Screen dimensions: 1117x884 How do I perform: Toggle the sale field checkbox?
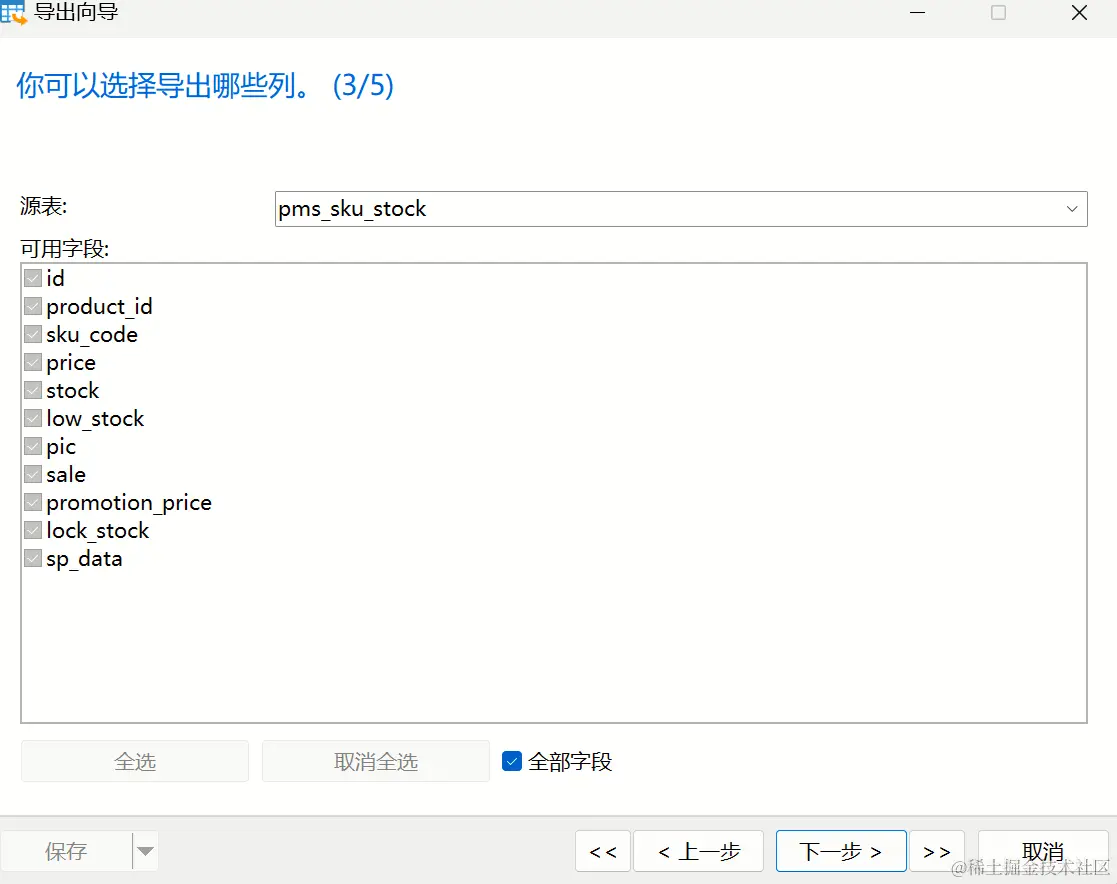pyautogui.click(x=33, y=474)
